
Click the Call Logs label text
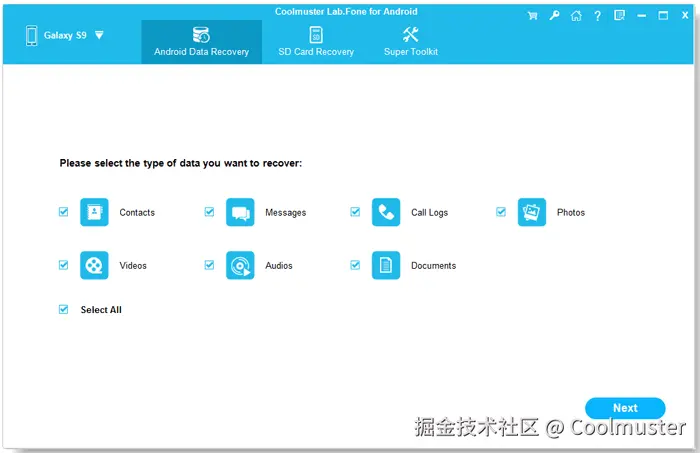tap(429, 212)
